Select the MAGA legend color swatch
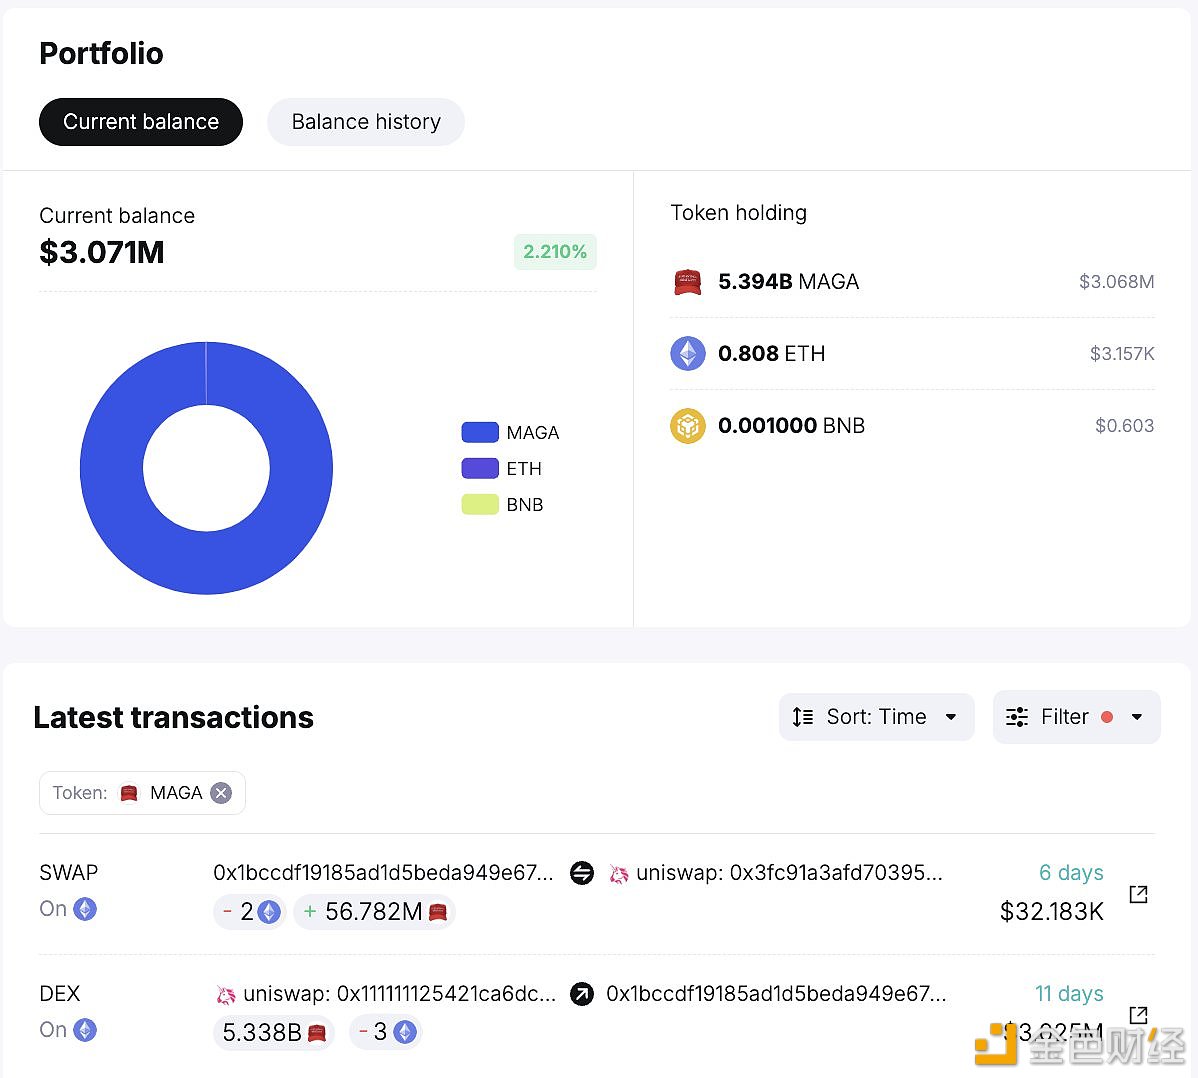The height and width of the screenshot is (1078, 1198). coord(480,432)
